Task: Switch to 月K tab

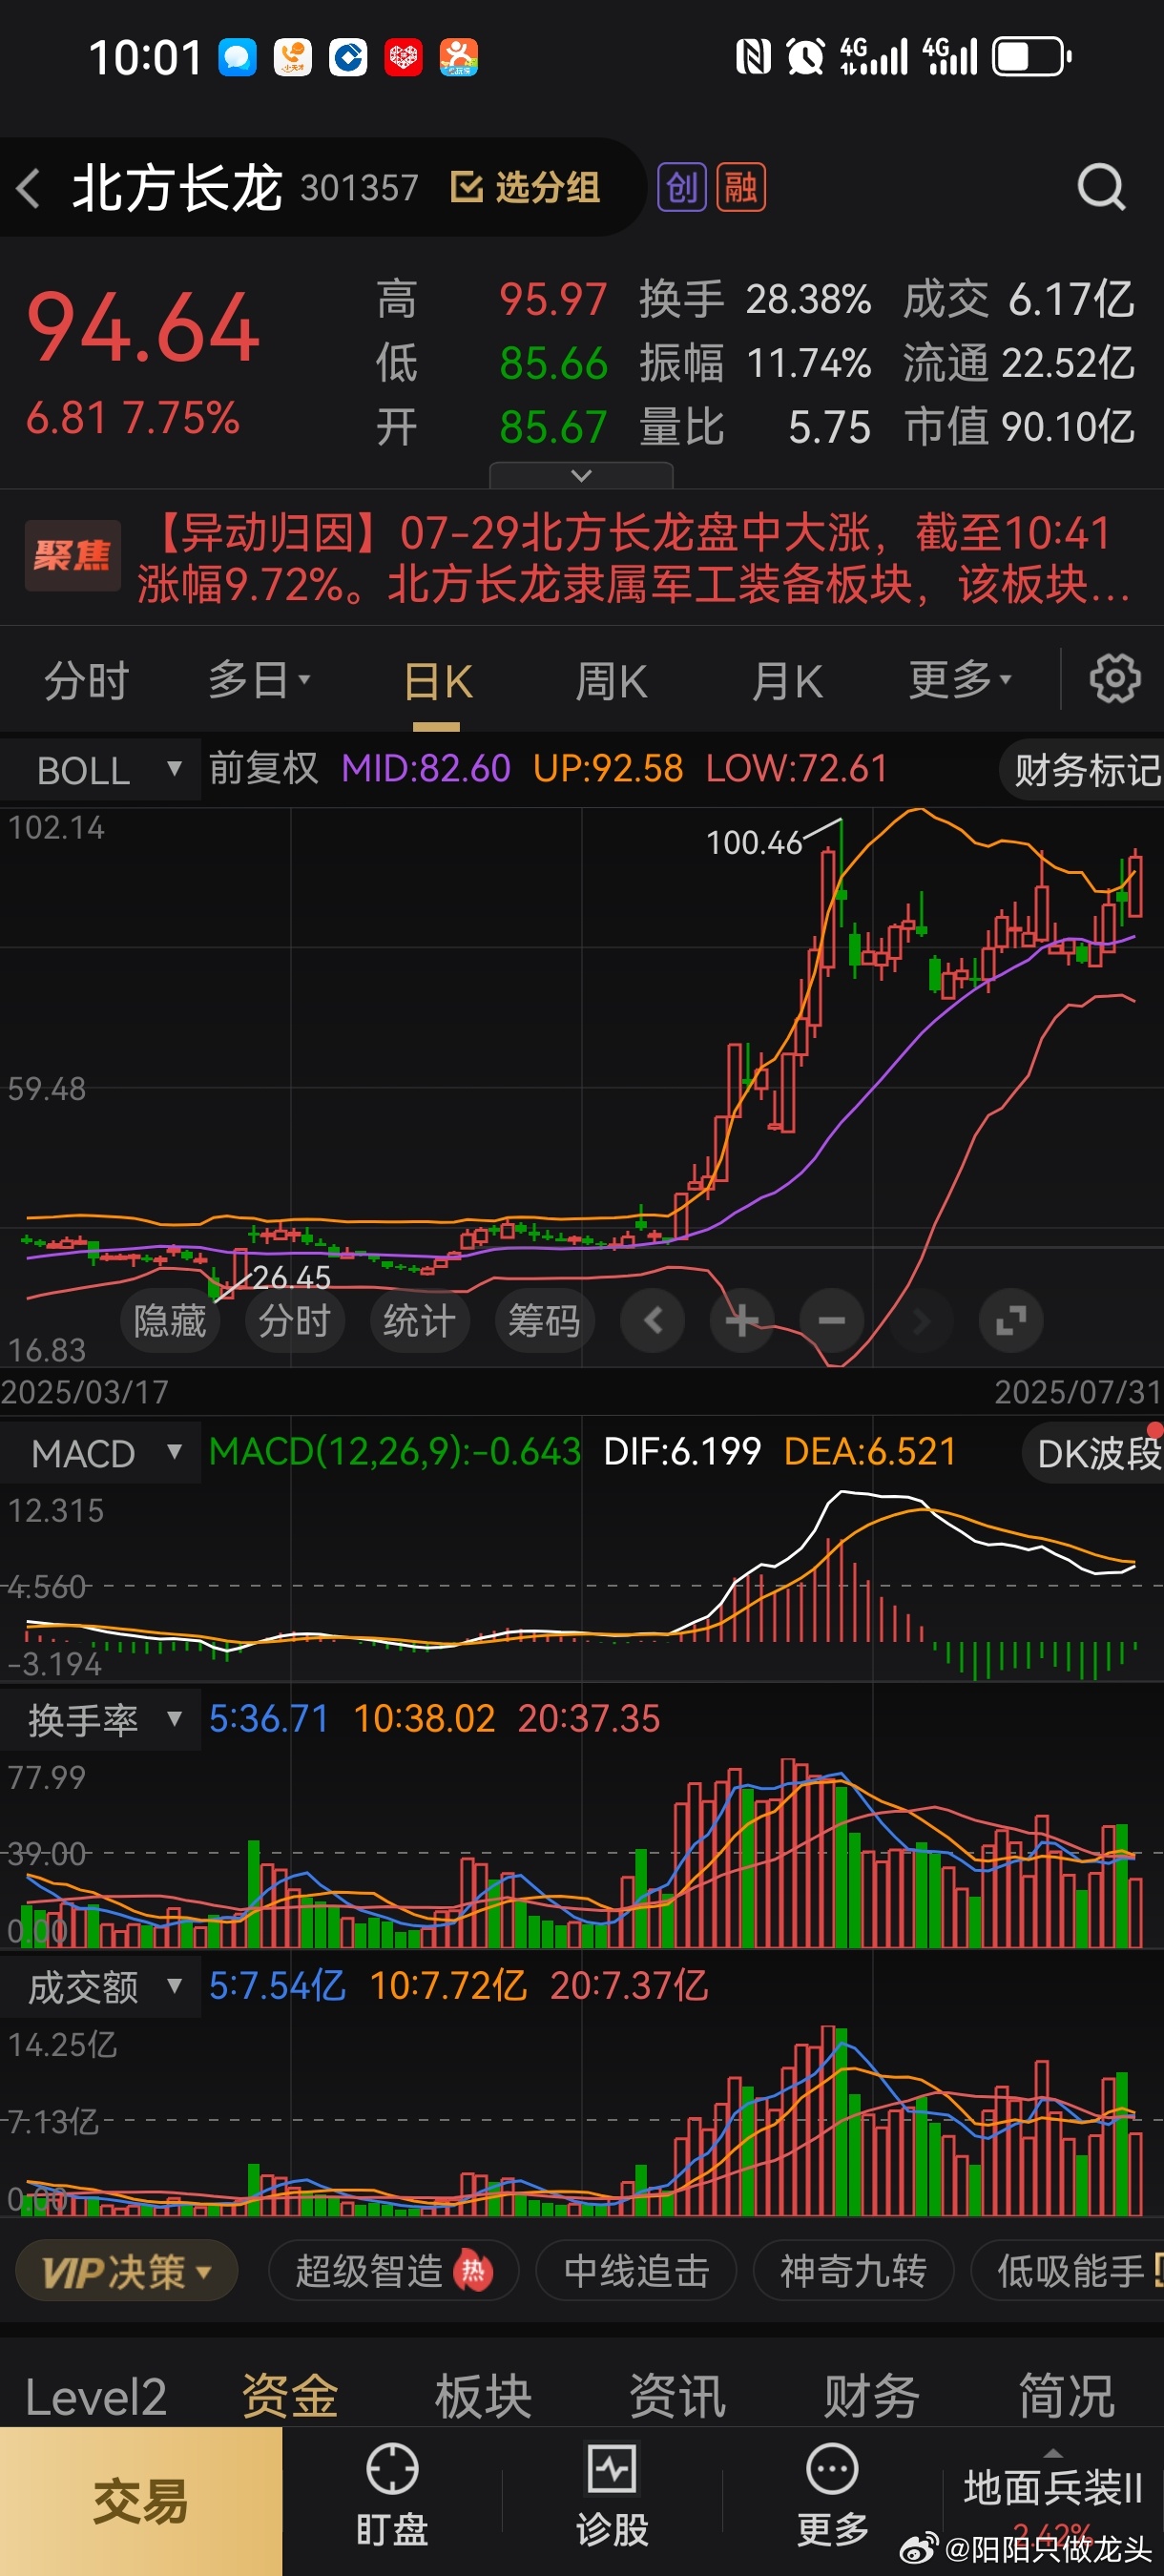Action: click(x=787, y=682)
